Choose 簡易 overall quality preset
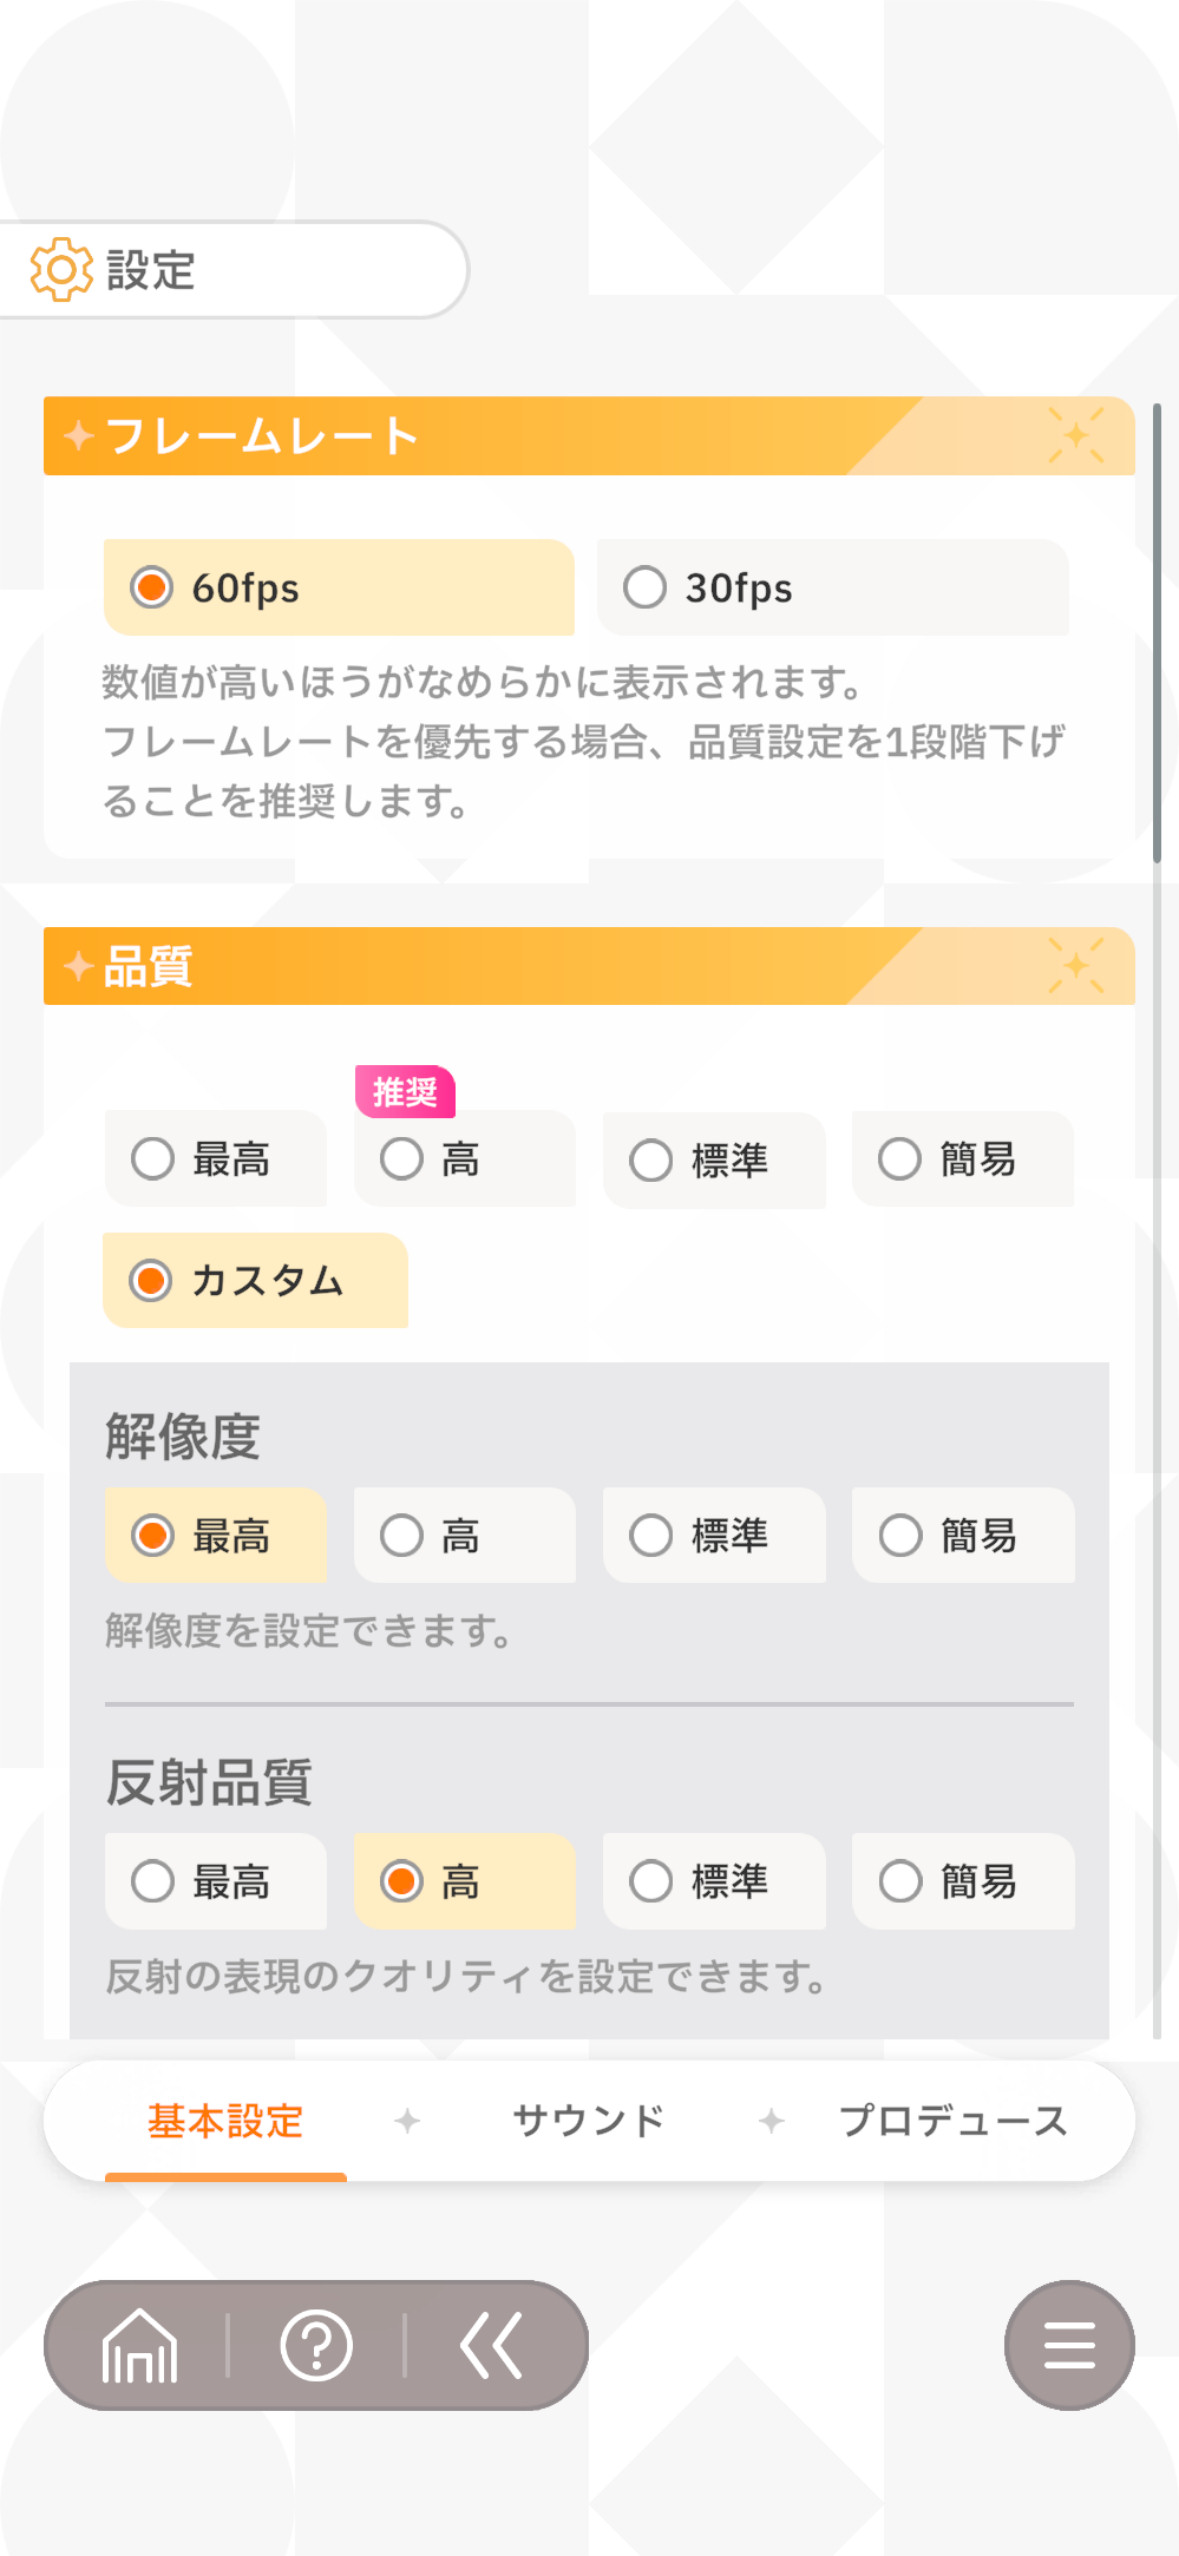The width and height of the screenshot is (1179, 2556). coord(963,1159)
